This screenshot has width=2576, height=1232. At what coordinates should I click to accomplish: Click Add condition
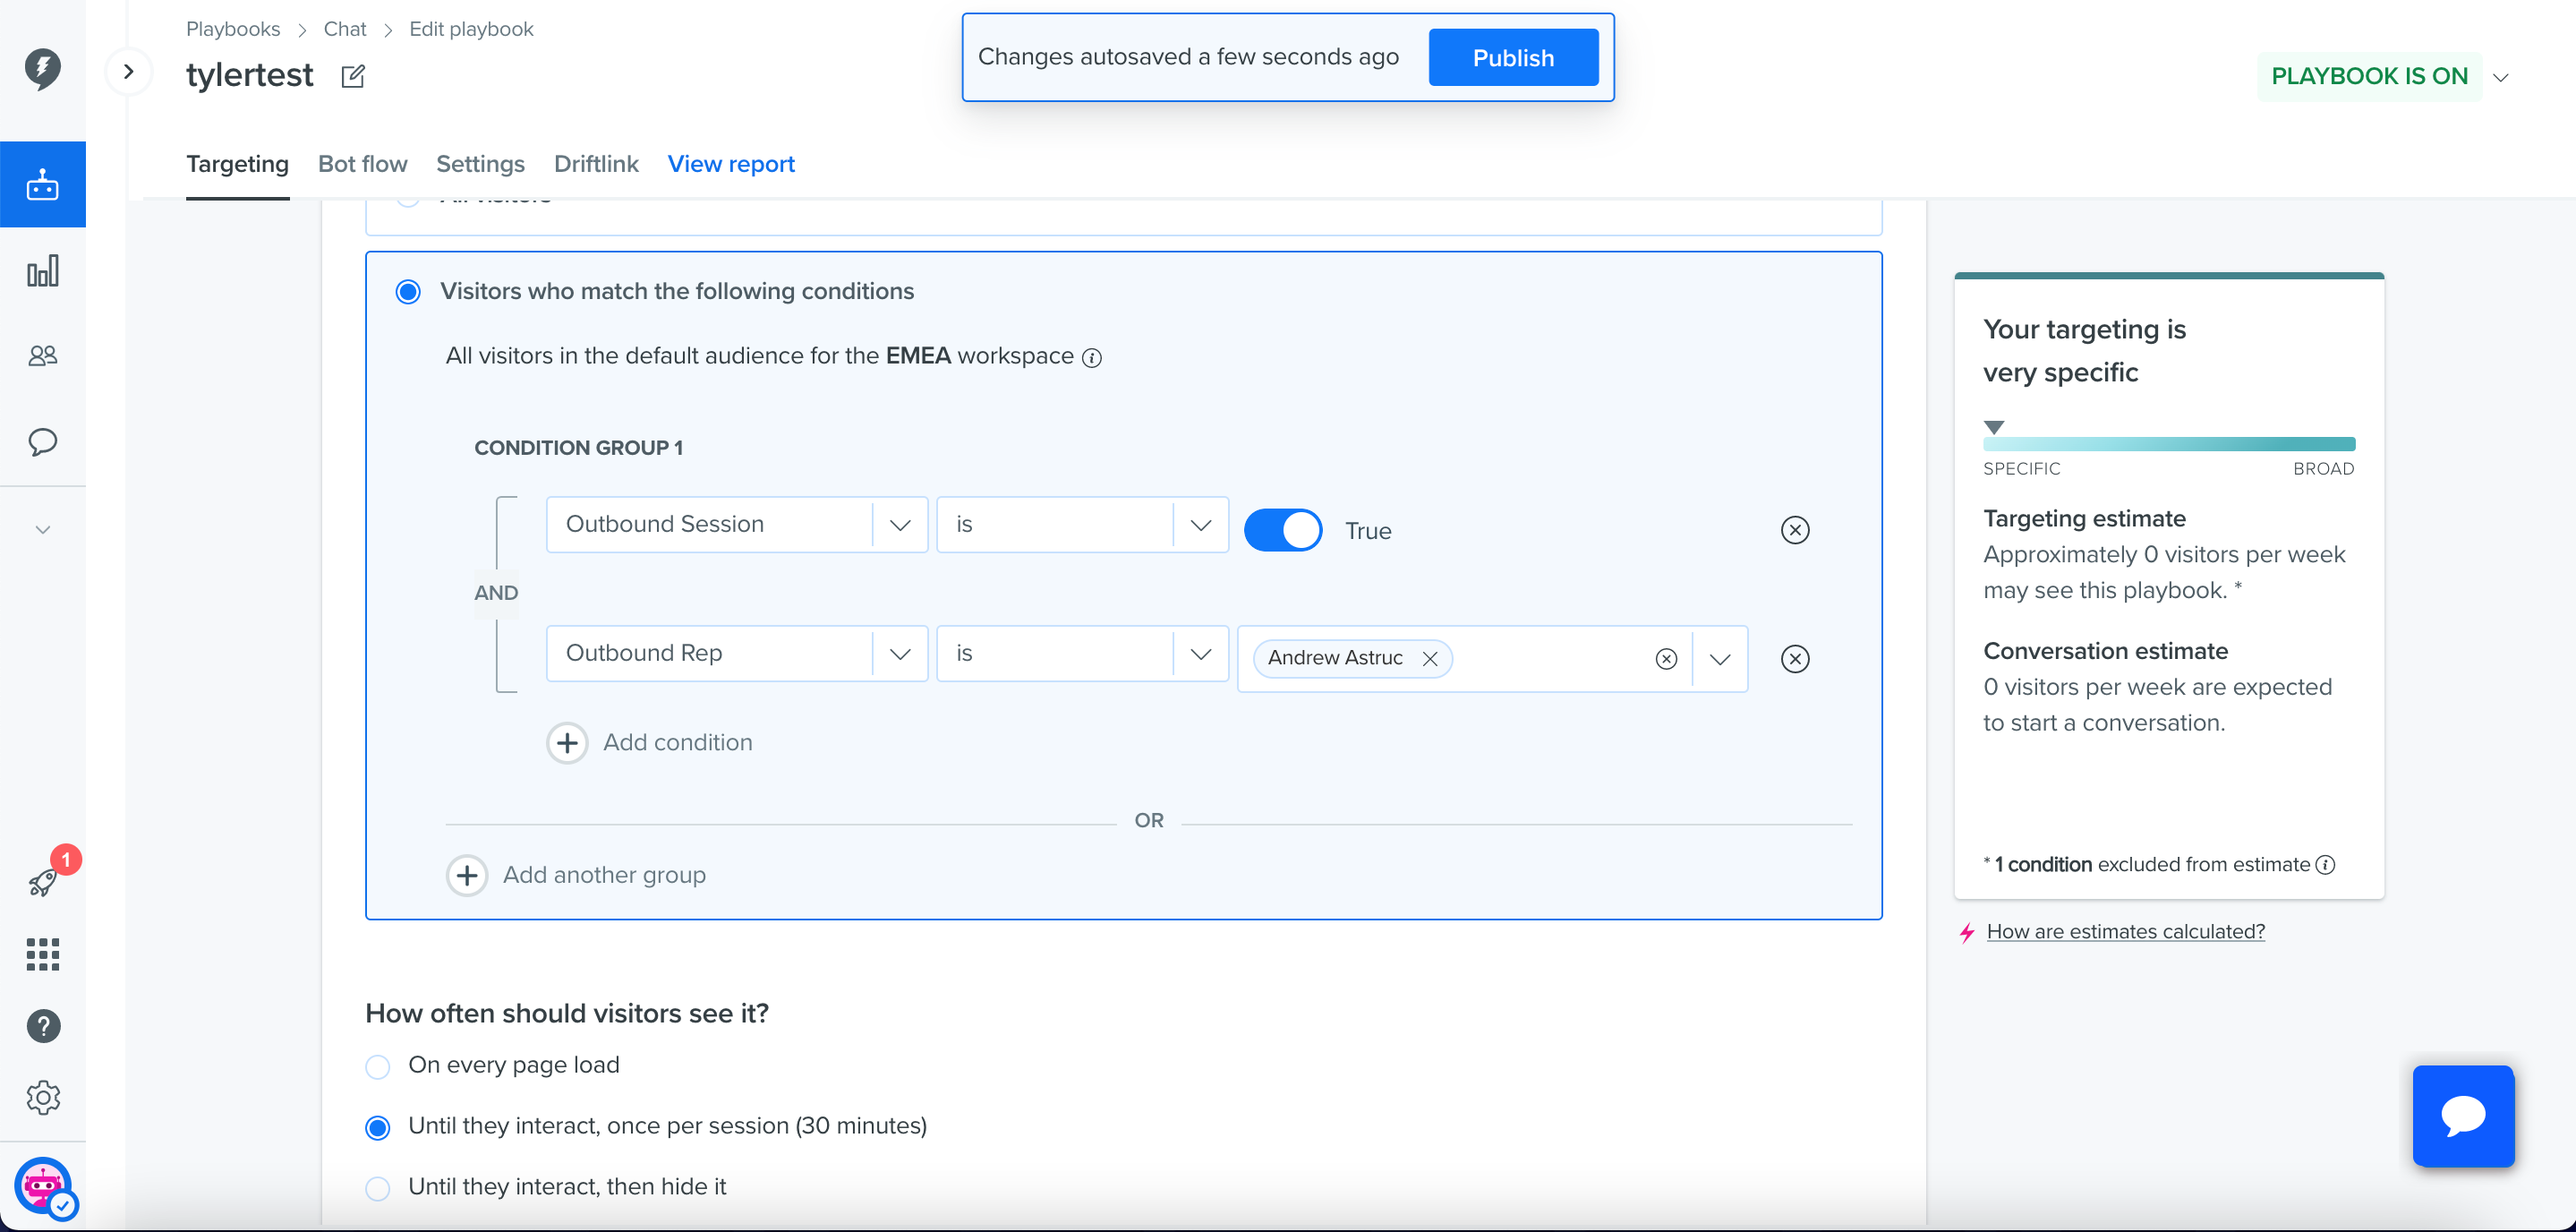tap(650, 743)
